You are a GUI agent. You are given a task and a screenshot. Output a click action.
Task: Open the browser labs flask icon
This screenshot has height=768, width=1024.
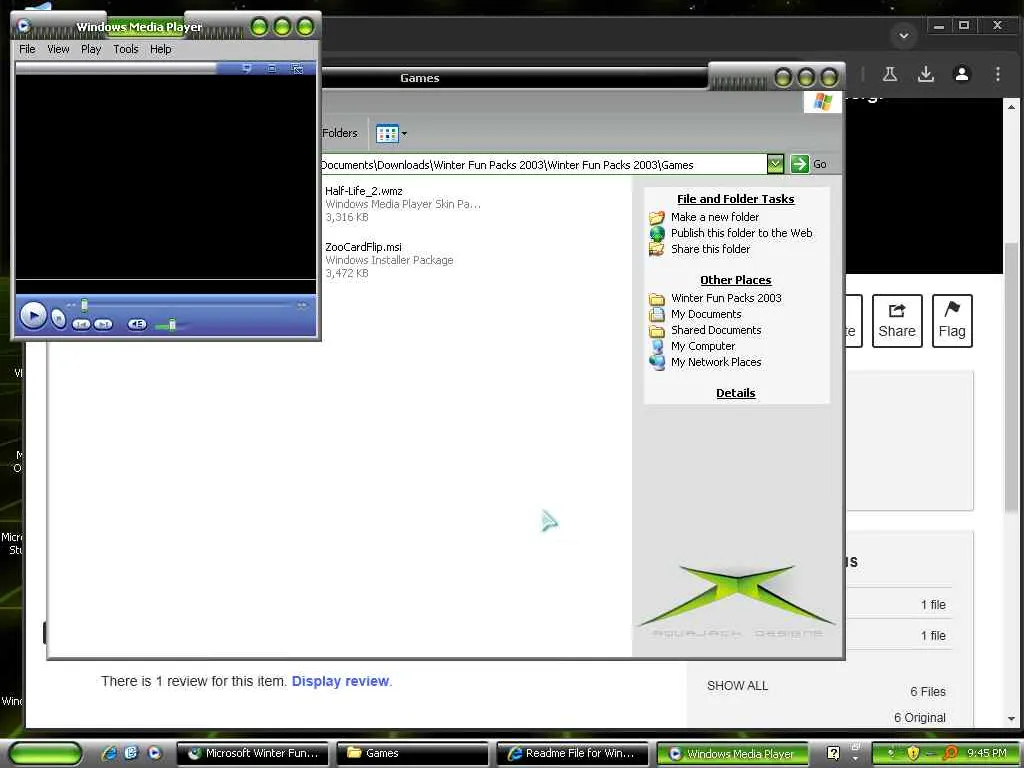tap(889, 74)
